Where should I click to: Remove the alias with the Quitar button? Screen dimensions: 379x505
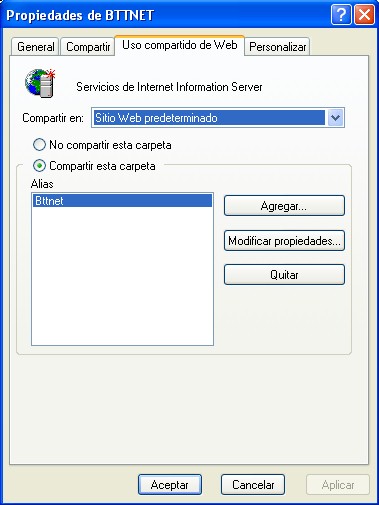[x=284, y=275]
